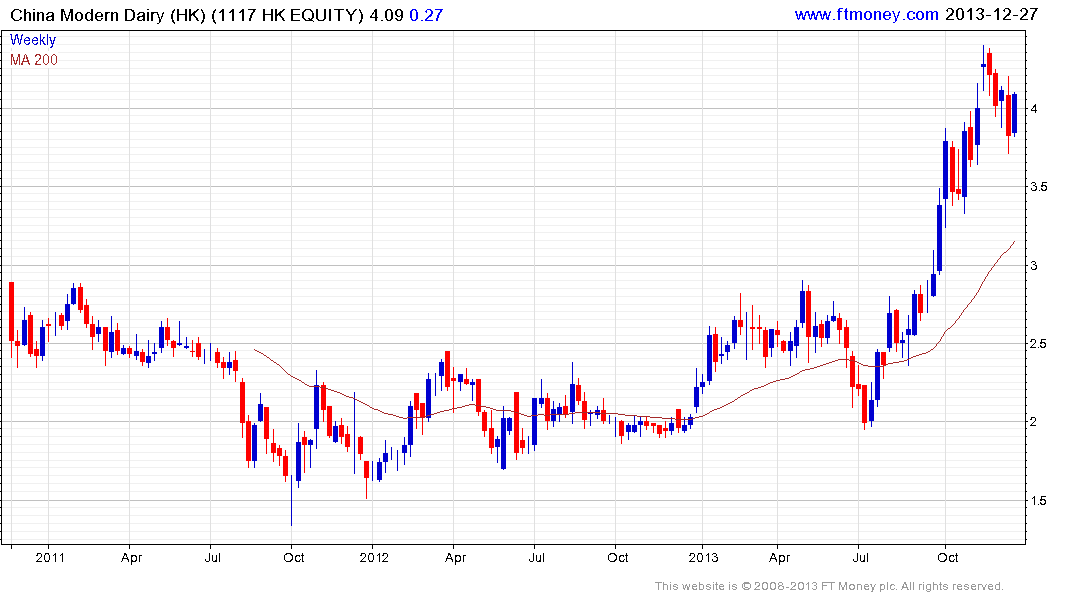Viewport: 1075px width, 600px height.
Task: Click the 4 price level label
Action: 1034,108
